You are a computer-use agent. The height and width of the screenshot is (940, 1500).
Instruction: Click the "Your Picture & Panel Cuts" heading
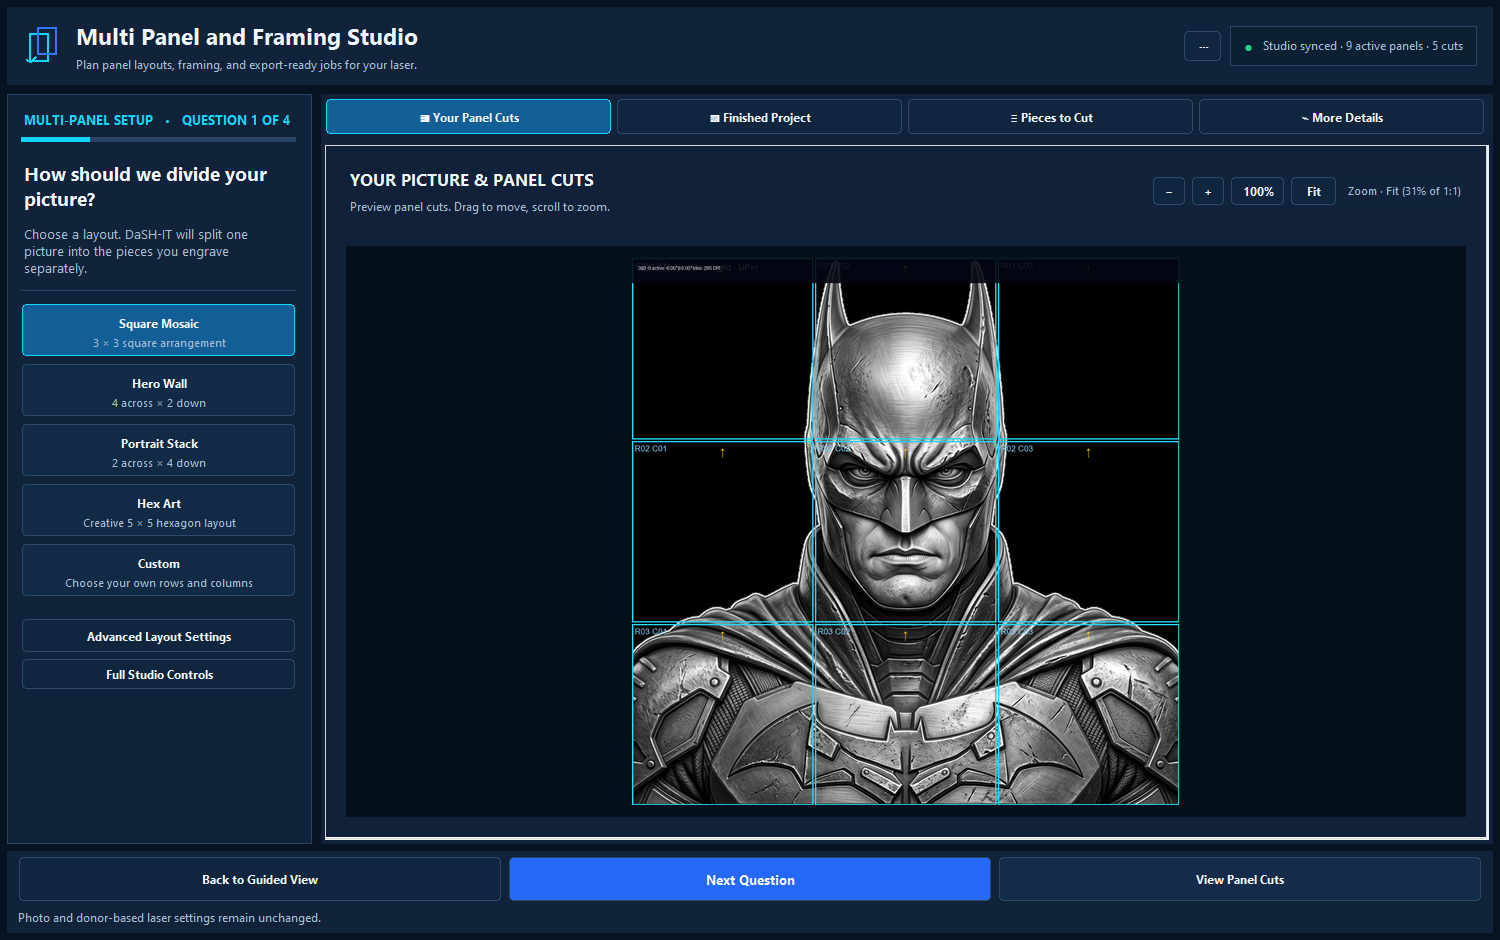(472, 180)
